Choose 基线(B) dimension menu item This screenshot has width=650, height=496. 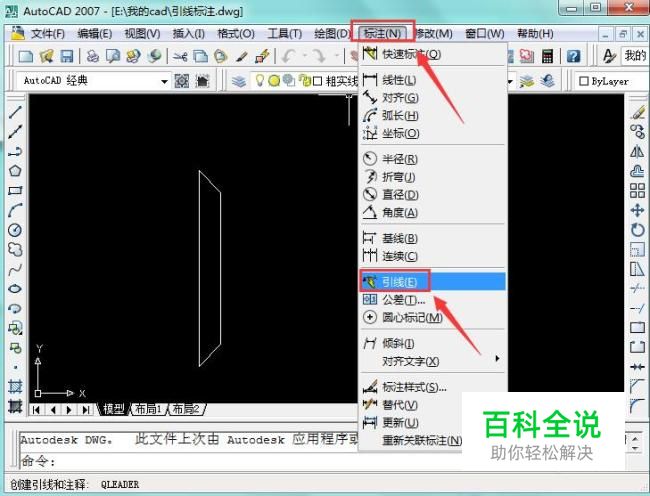click(x=433, y=238)
